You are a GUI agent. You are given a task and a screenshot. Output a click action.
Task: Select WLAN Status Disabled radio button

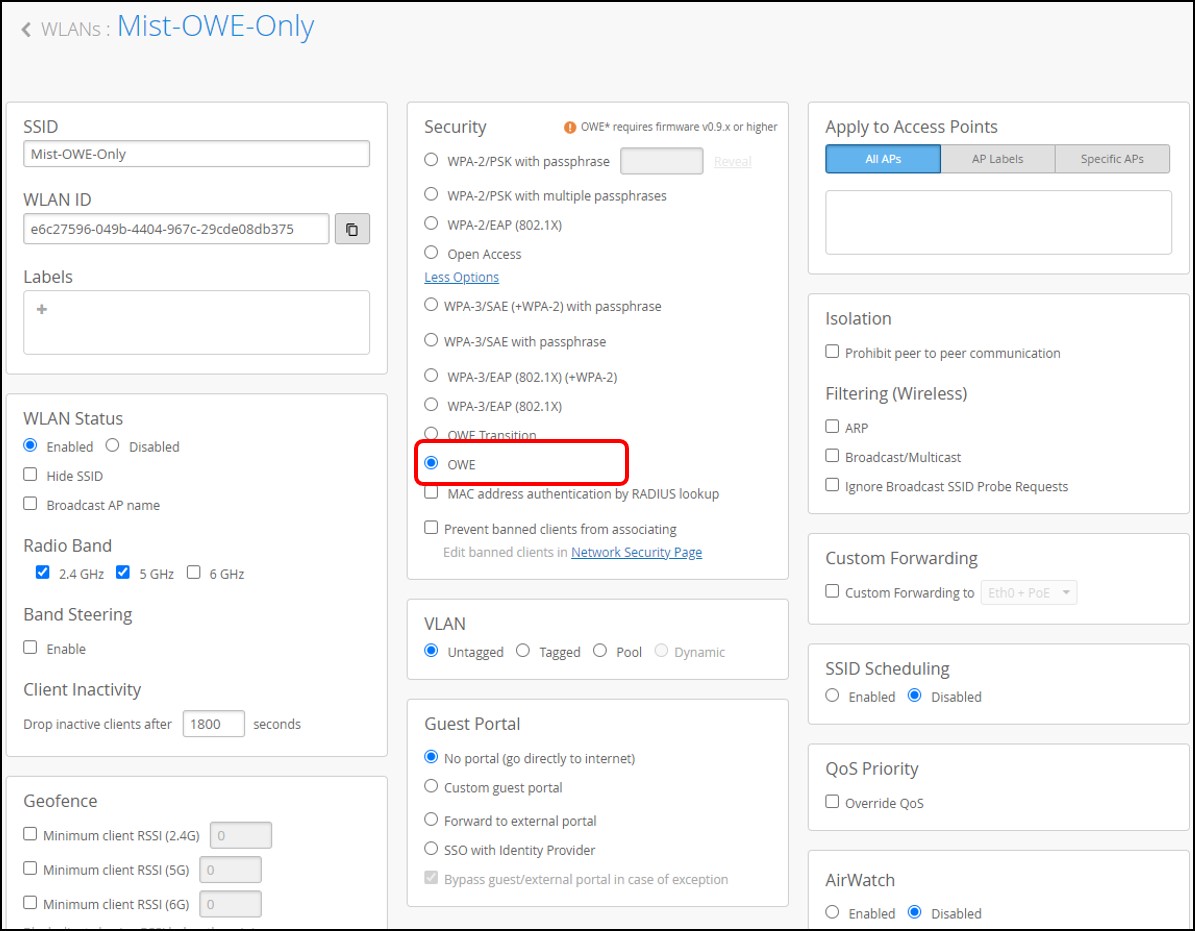pos(113,445)
